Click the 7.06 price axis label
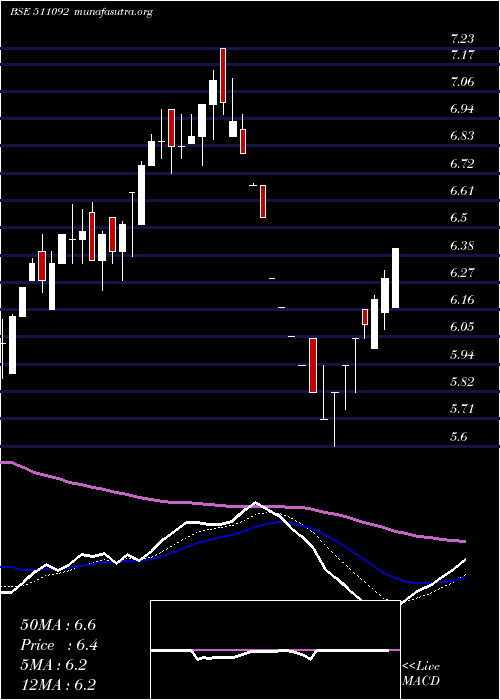The image size is (500, 700). pyautogui.click(x=462, y=82)
